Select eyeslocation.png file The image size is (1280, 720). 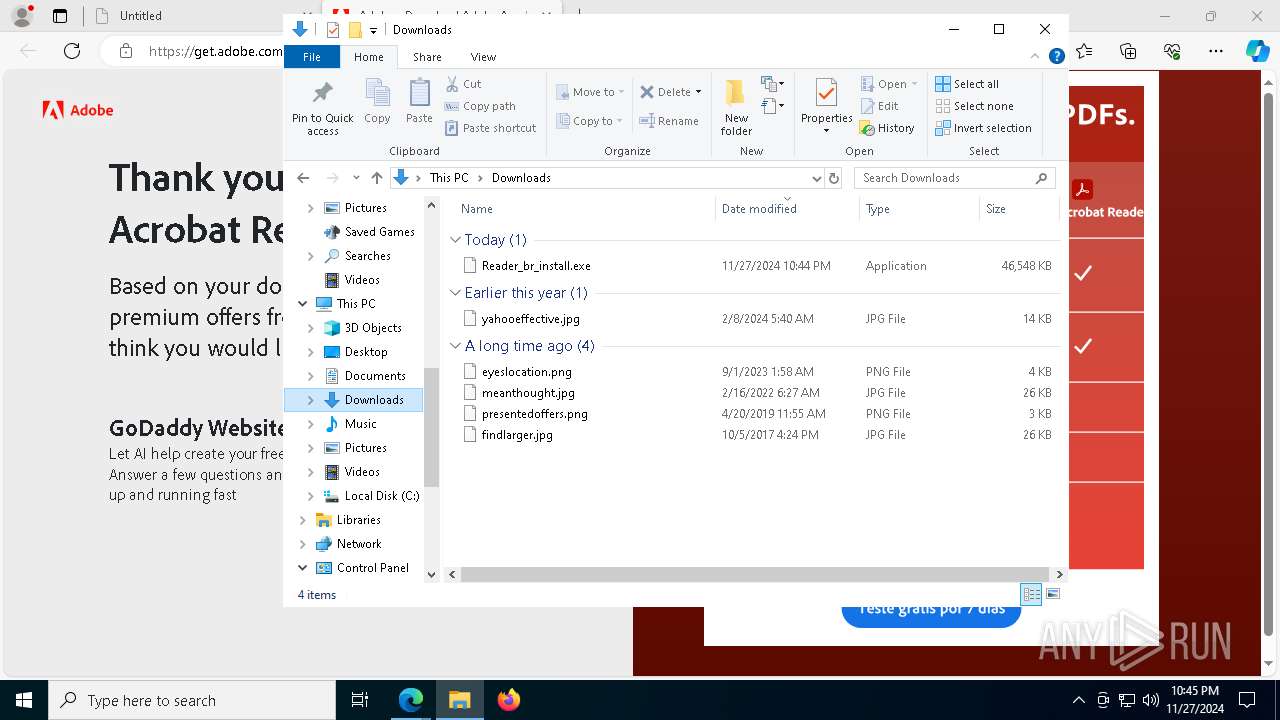(x=526, y=372)
